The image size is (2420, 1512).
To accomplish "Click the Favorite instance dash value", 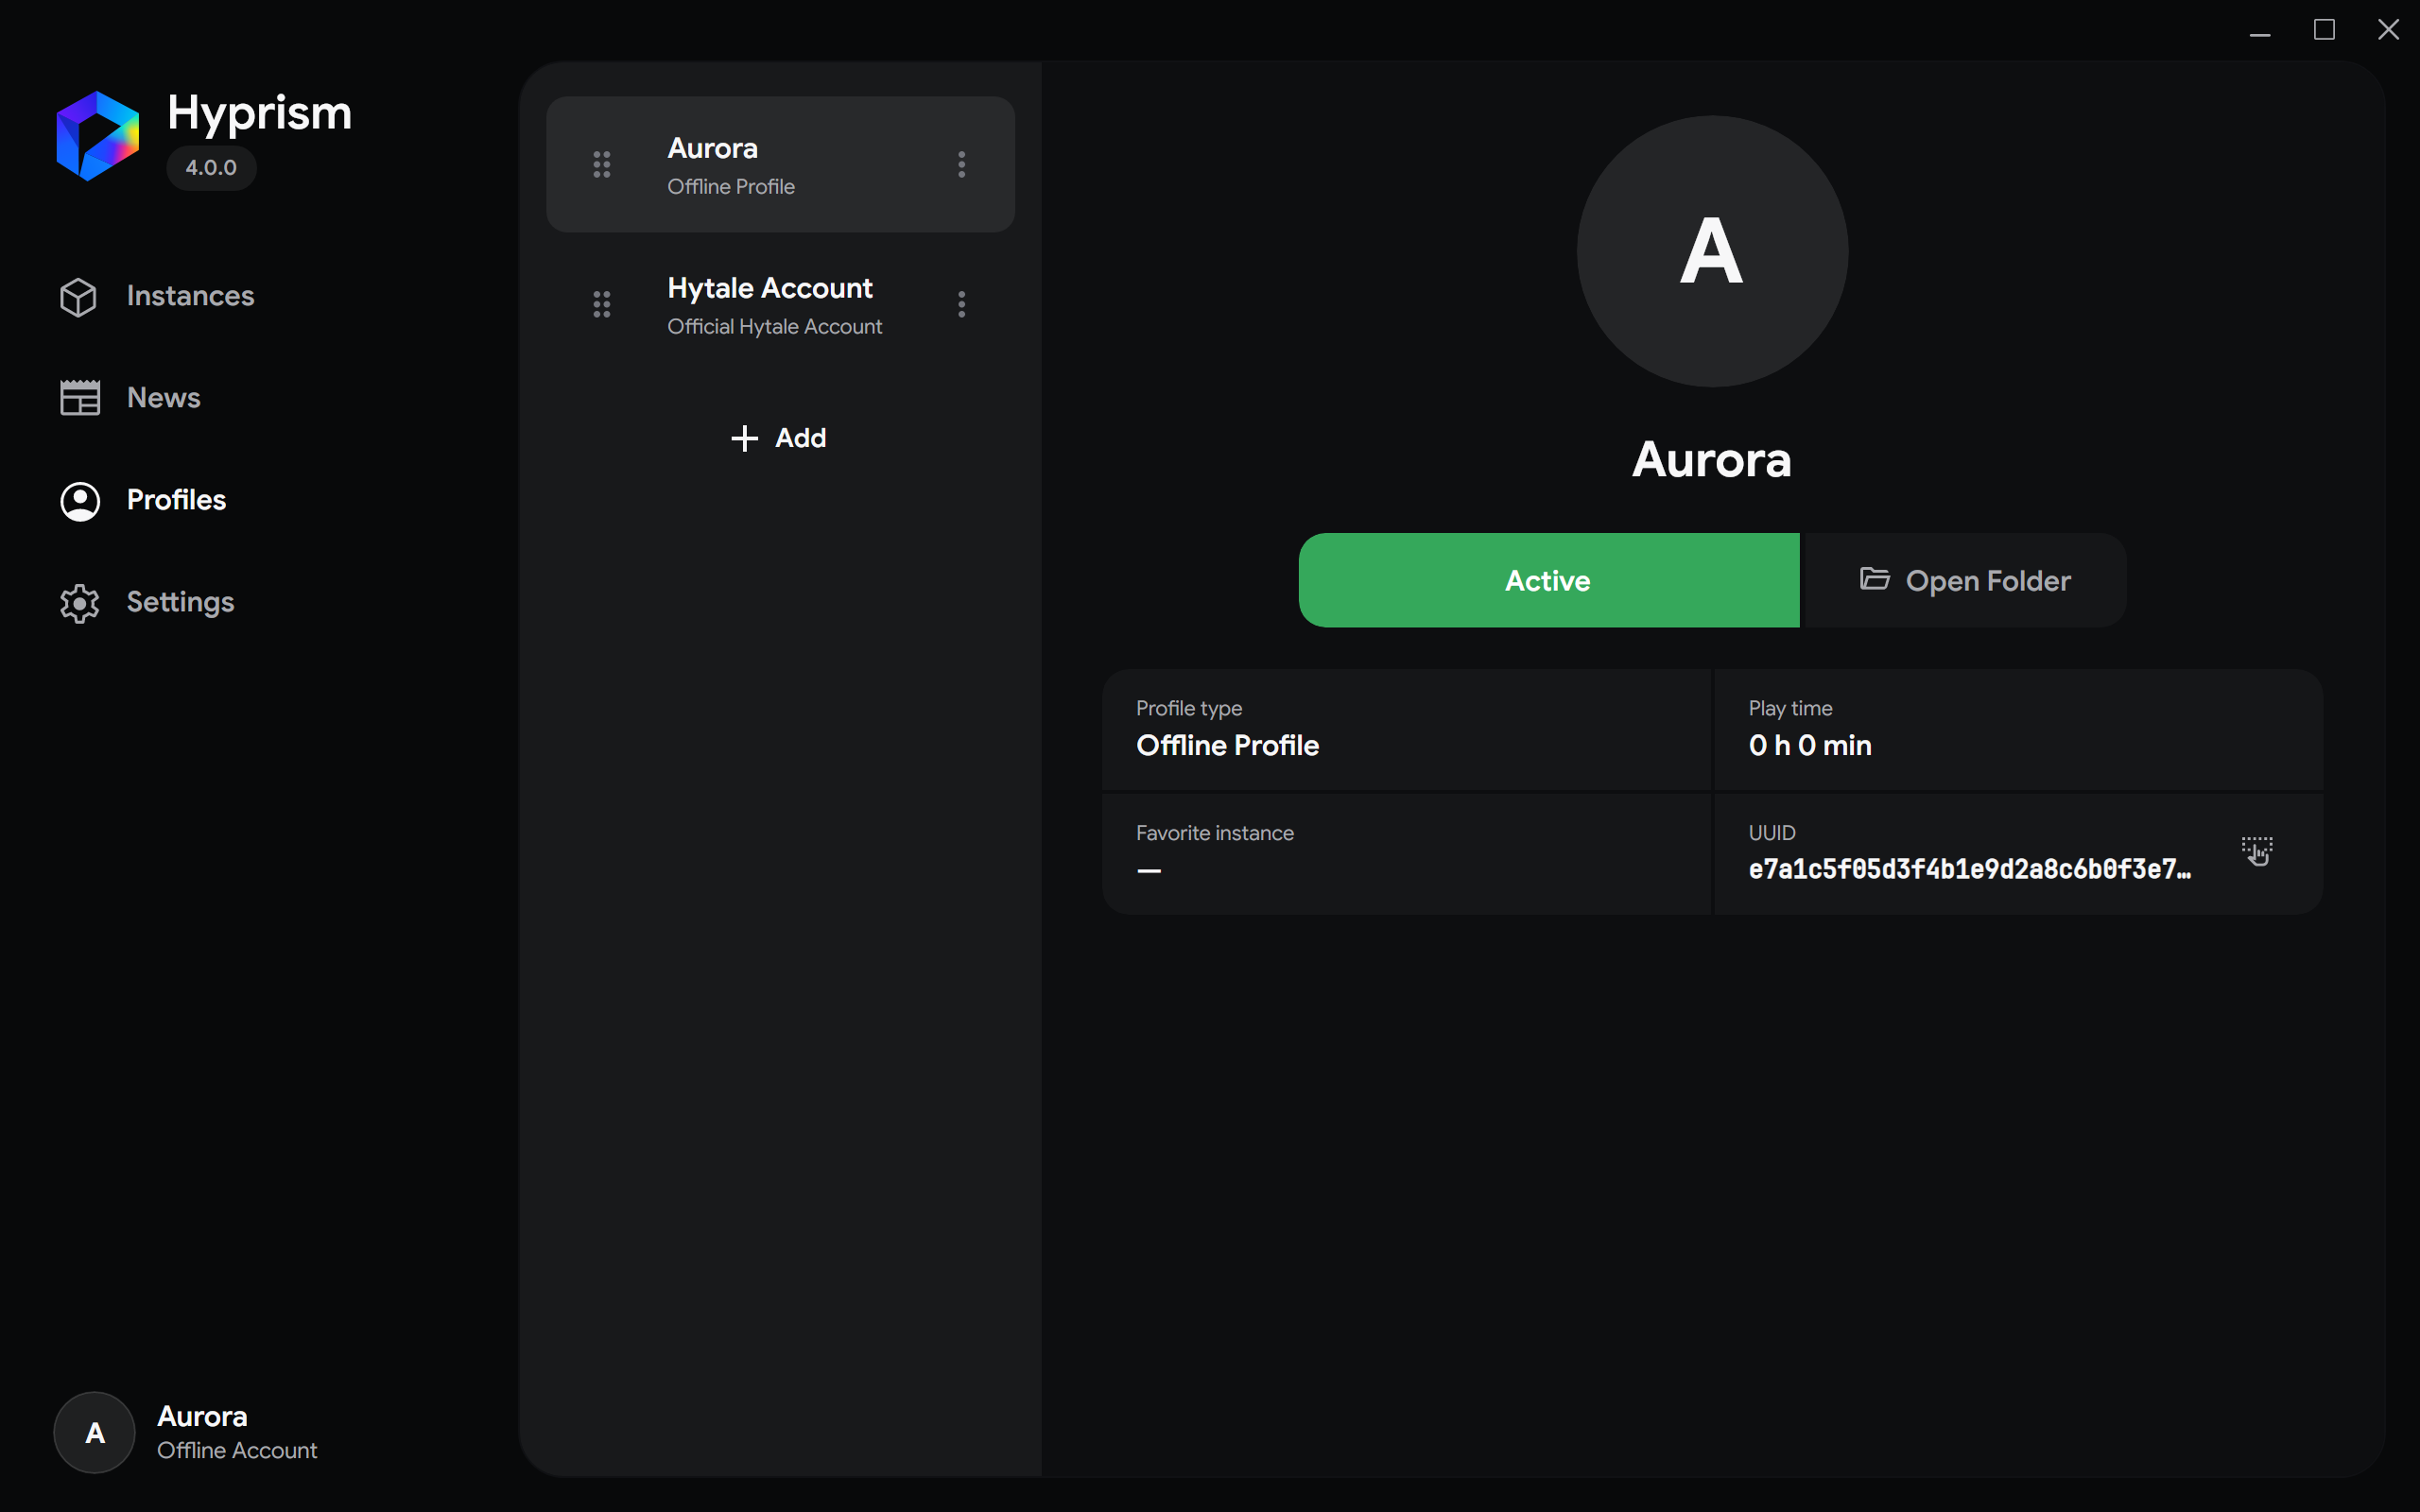I will [1149, 871].
